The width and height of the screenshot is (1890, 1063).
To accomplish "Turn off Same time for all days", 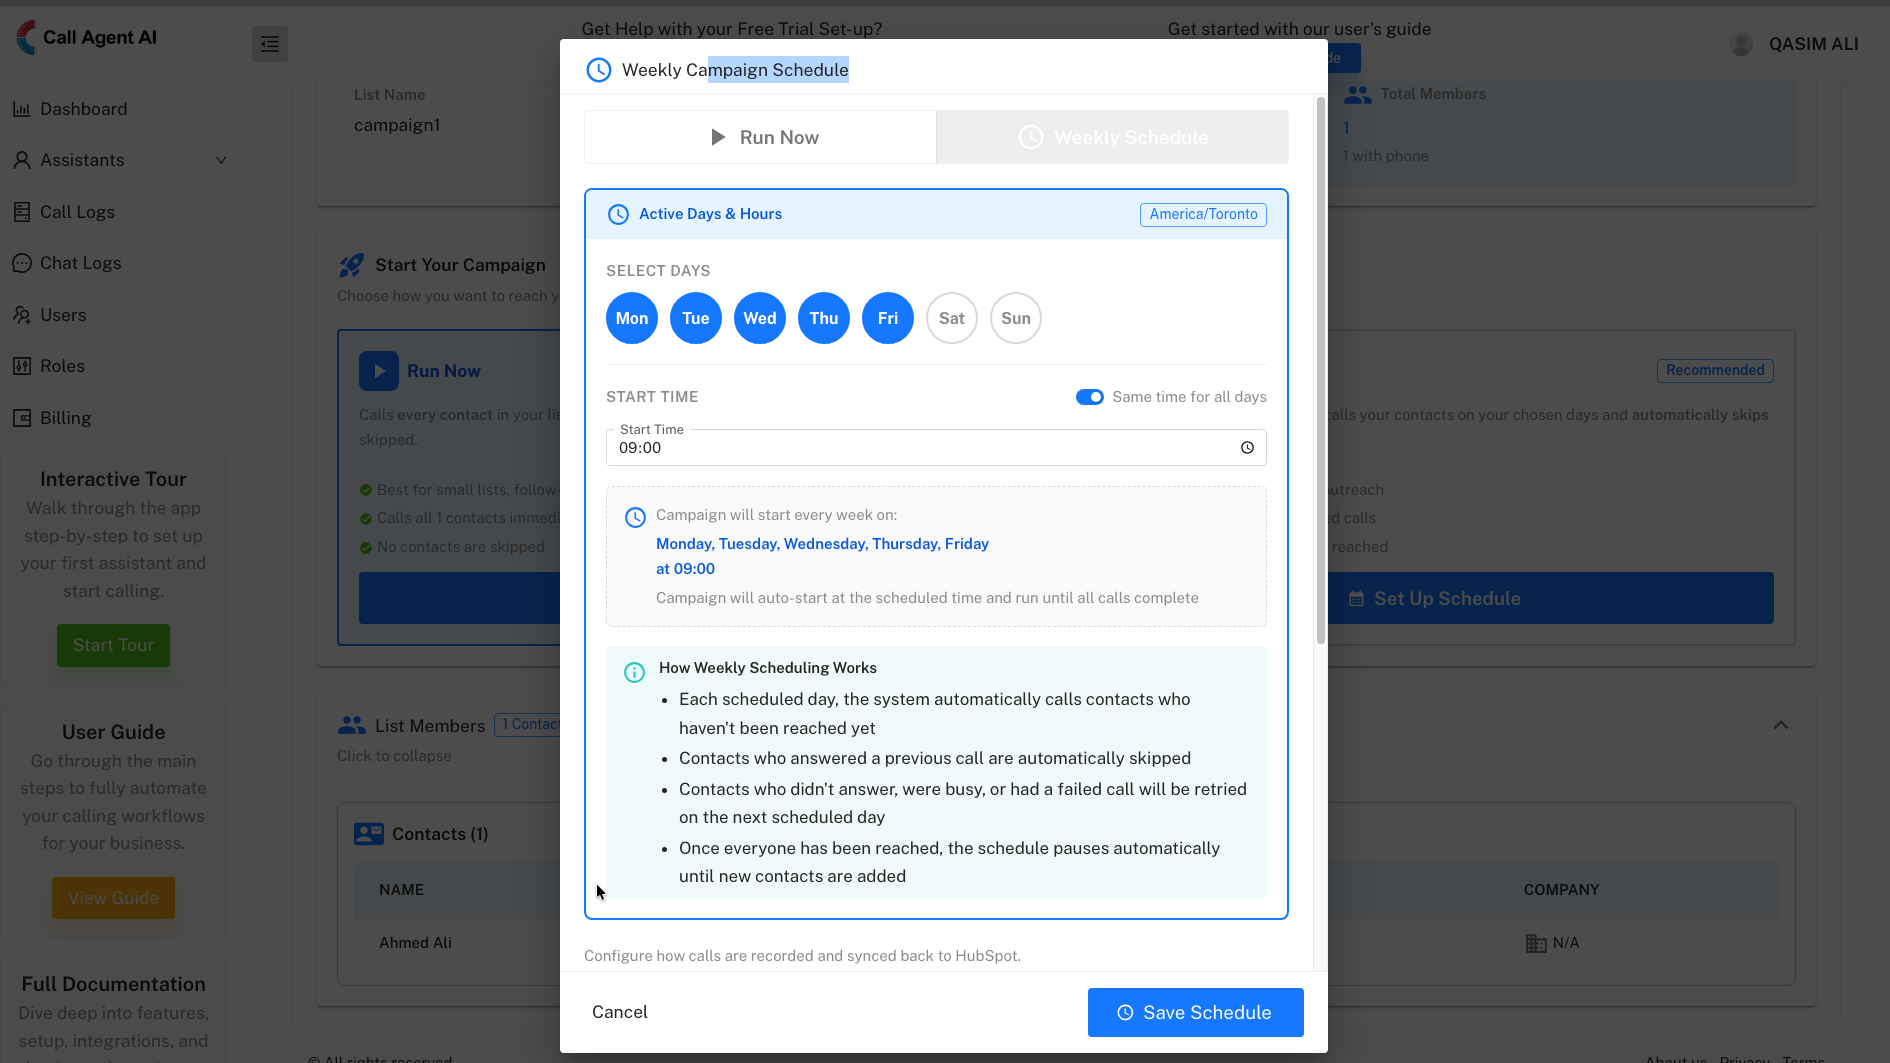I will point(1090,397).
